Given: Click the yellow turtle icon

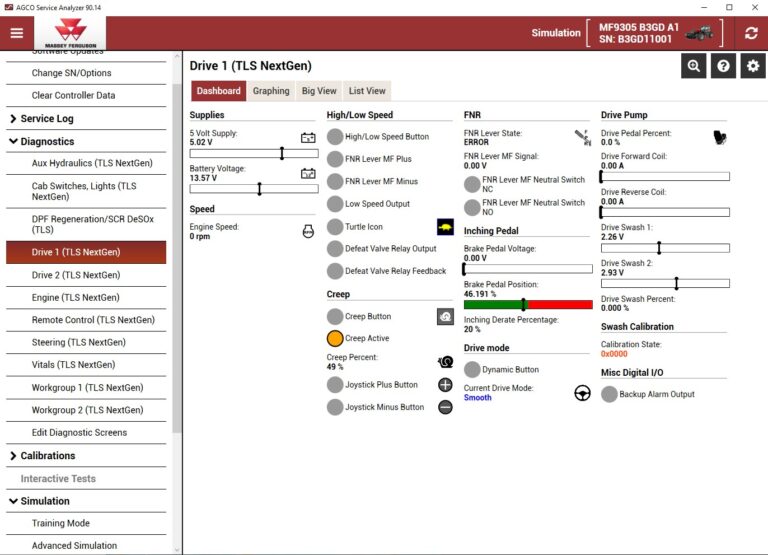Looking at the screenshot, I should click(x=445, y=227).
